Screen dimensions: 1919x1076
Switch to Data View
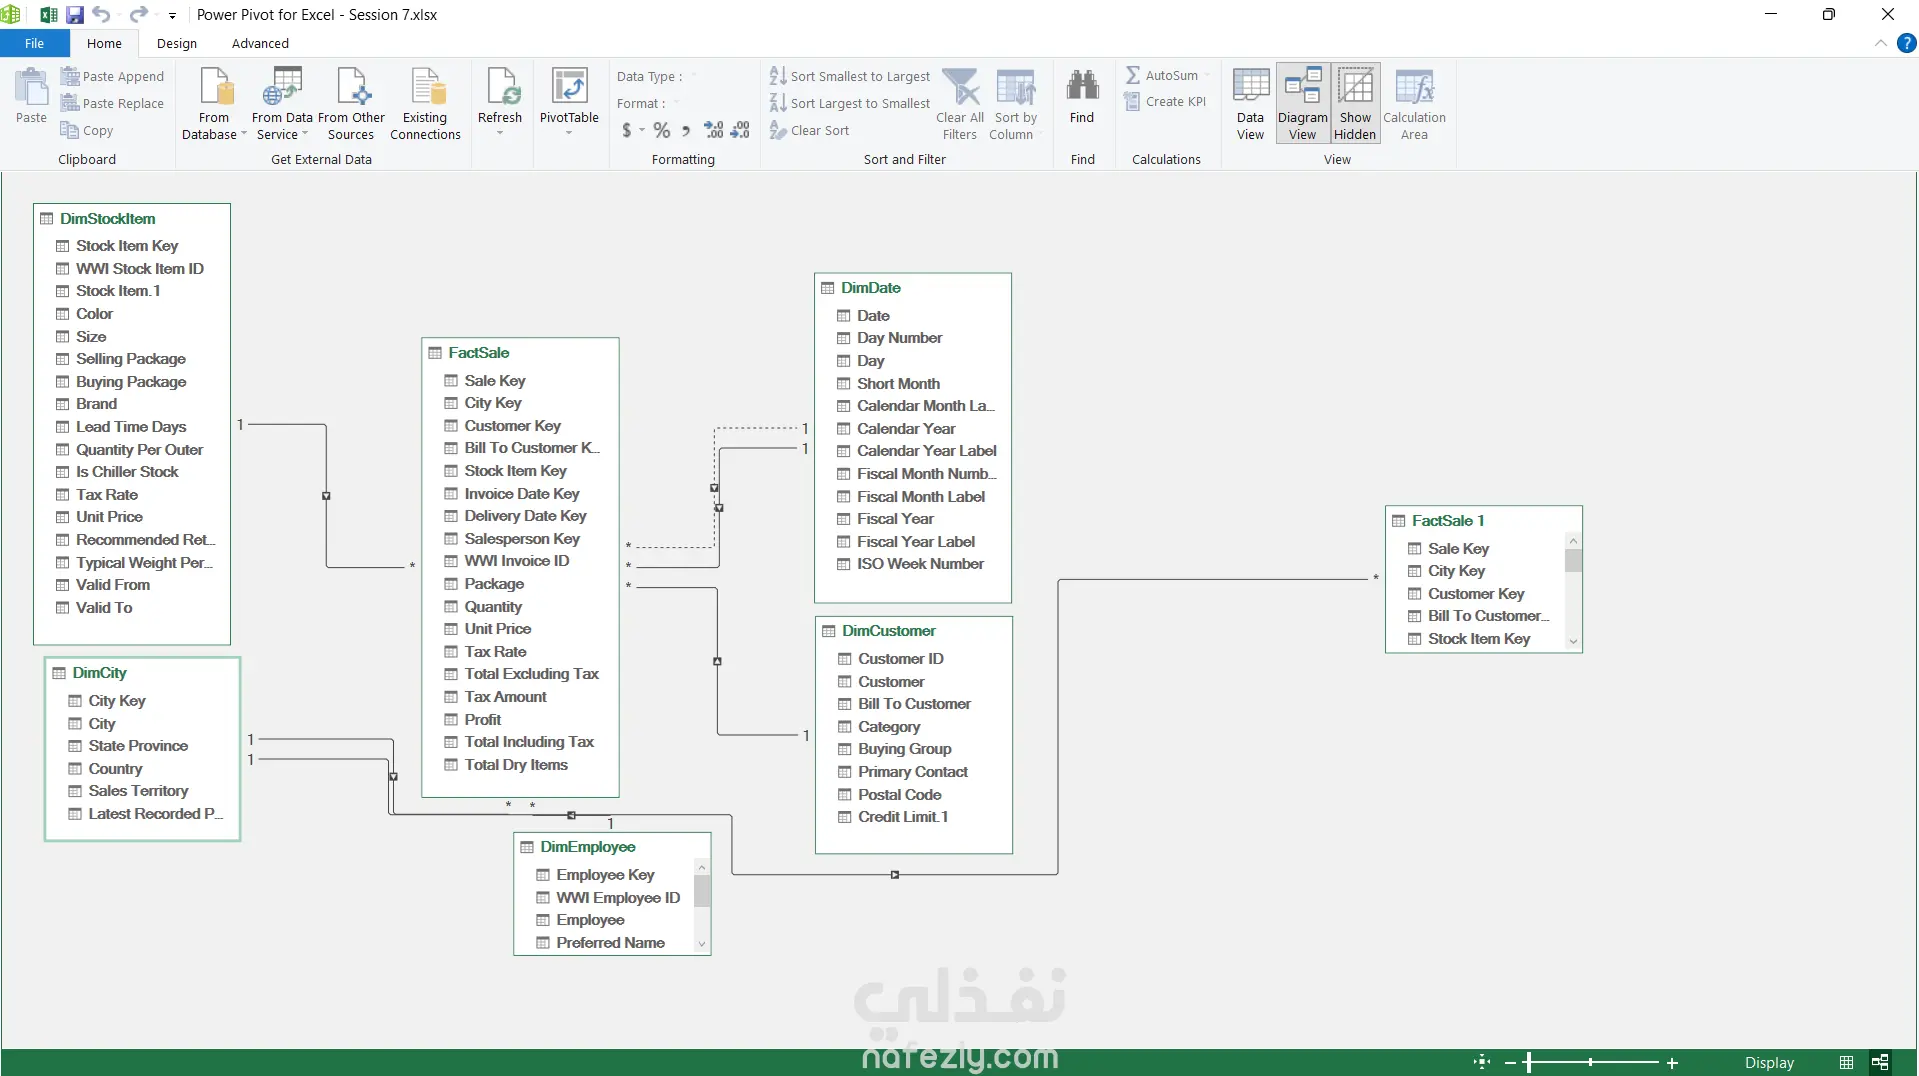tap(1250, 103)
